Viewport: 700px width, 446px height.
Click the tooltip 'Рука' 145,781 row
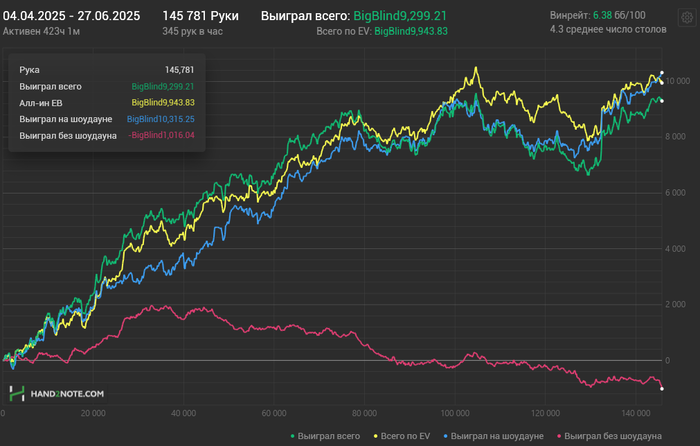(107, 70)
